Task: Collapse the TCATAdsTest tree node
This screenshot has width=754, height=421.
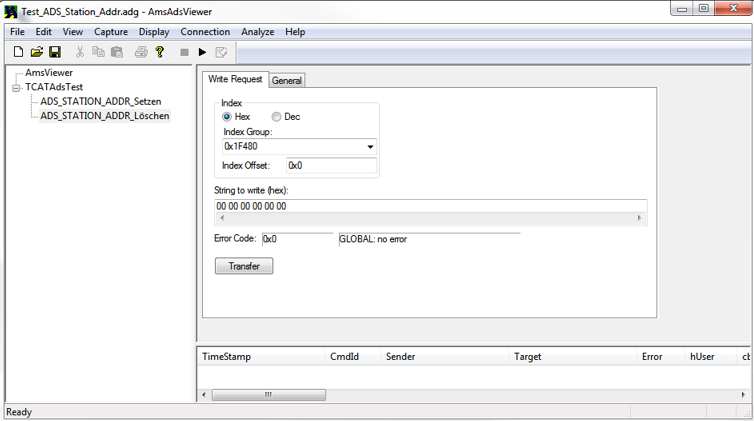Action: tap(16, 88)
